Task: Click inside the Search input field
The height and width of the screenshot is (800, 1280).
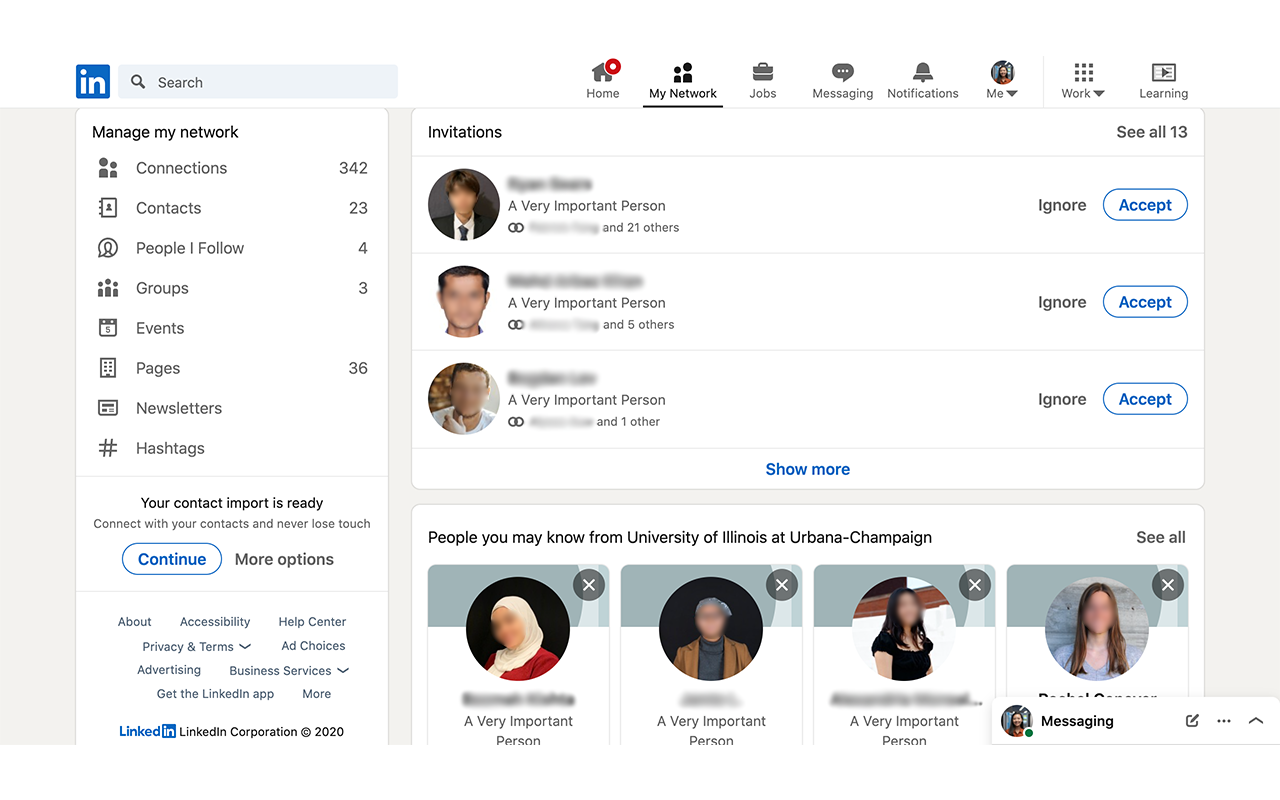Action: click(x=258, y=82)
